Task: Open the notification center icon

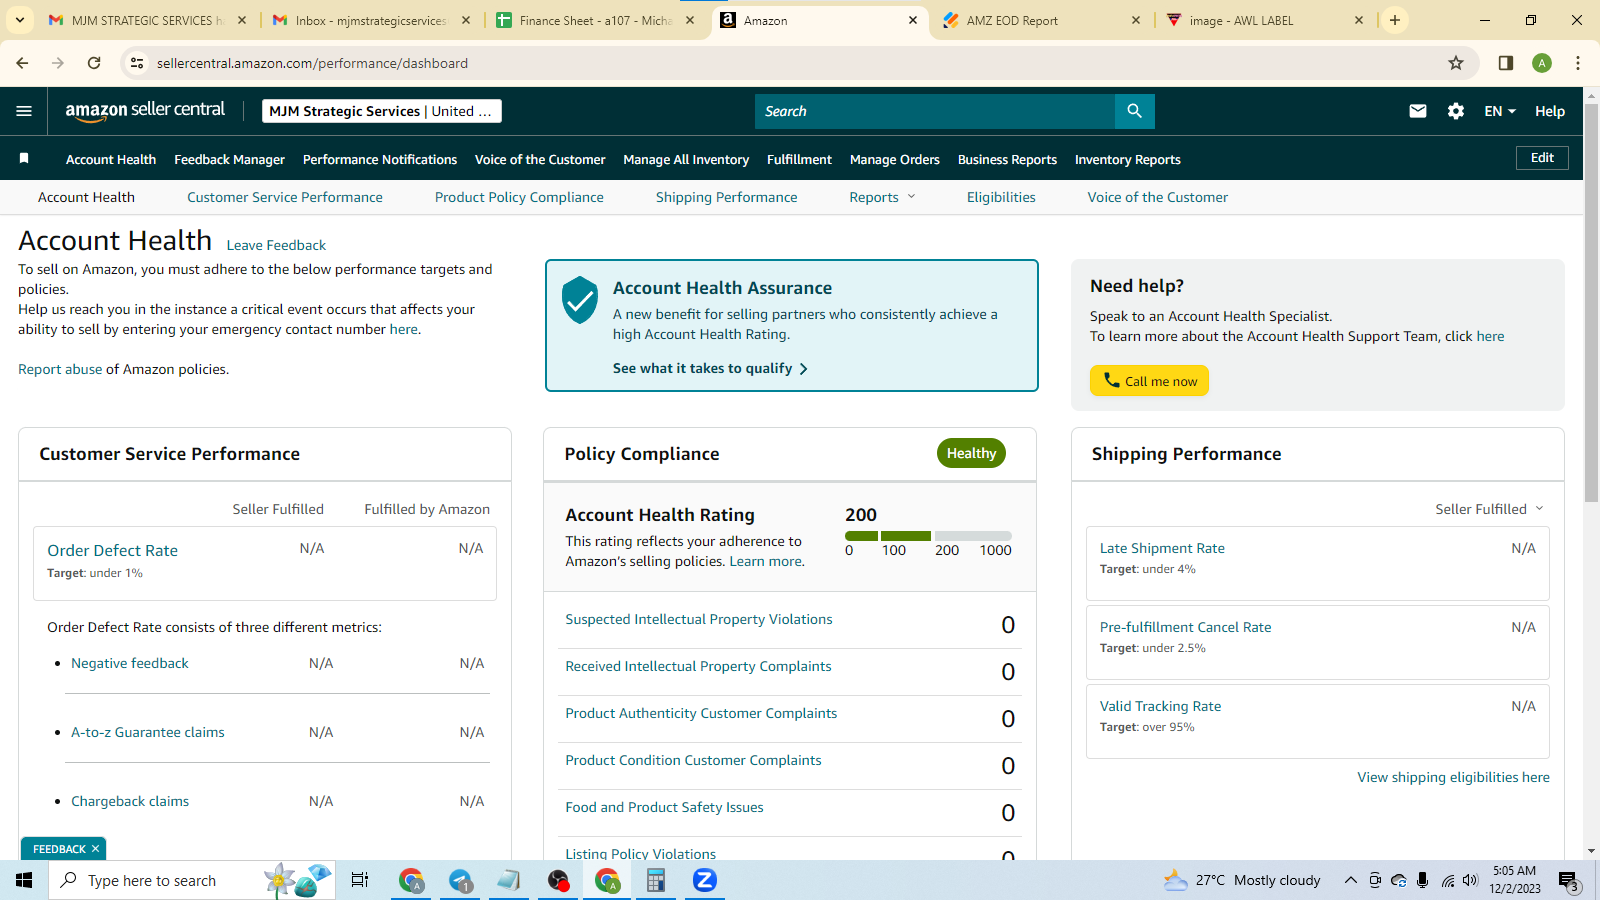Action: (x=1569, y=881)
